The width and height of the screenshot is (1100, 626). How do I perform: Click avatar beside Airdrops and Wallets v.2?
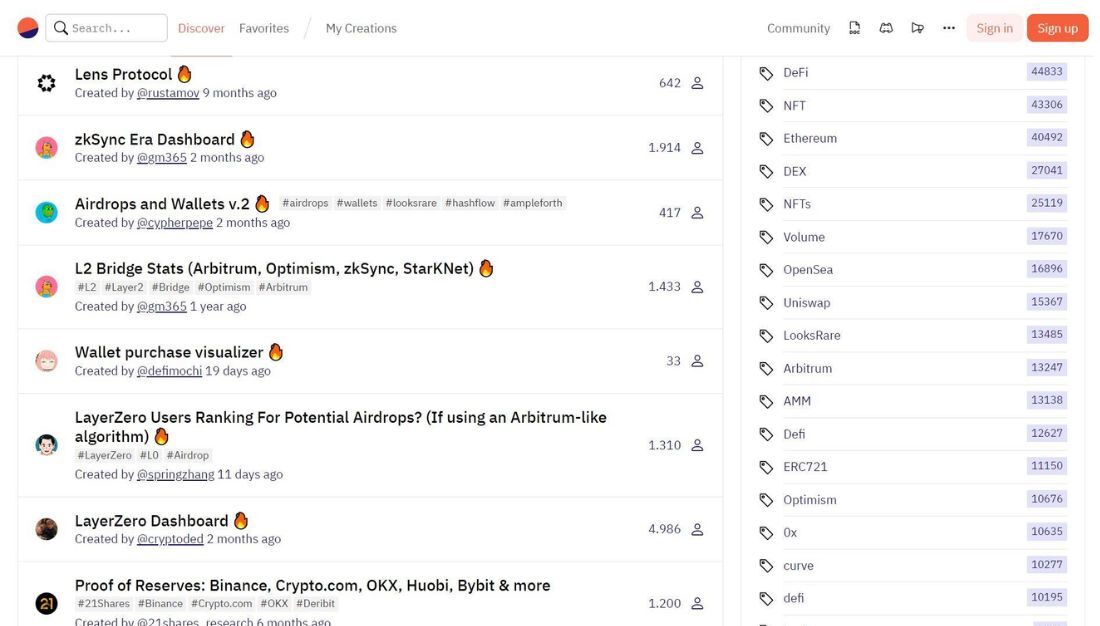tap(46, 212)
